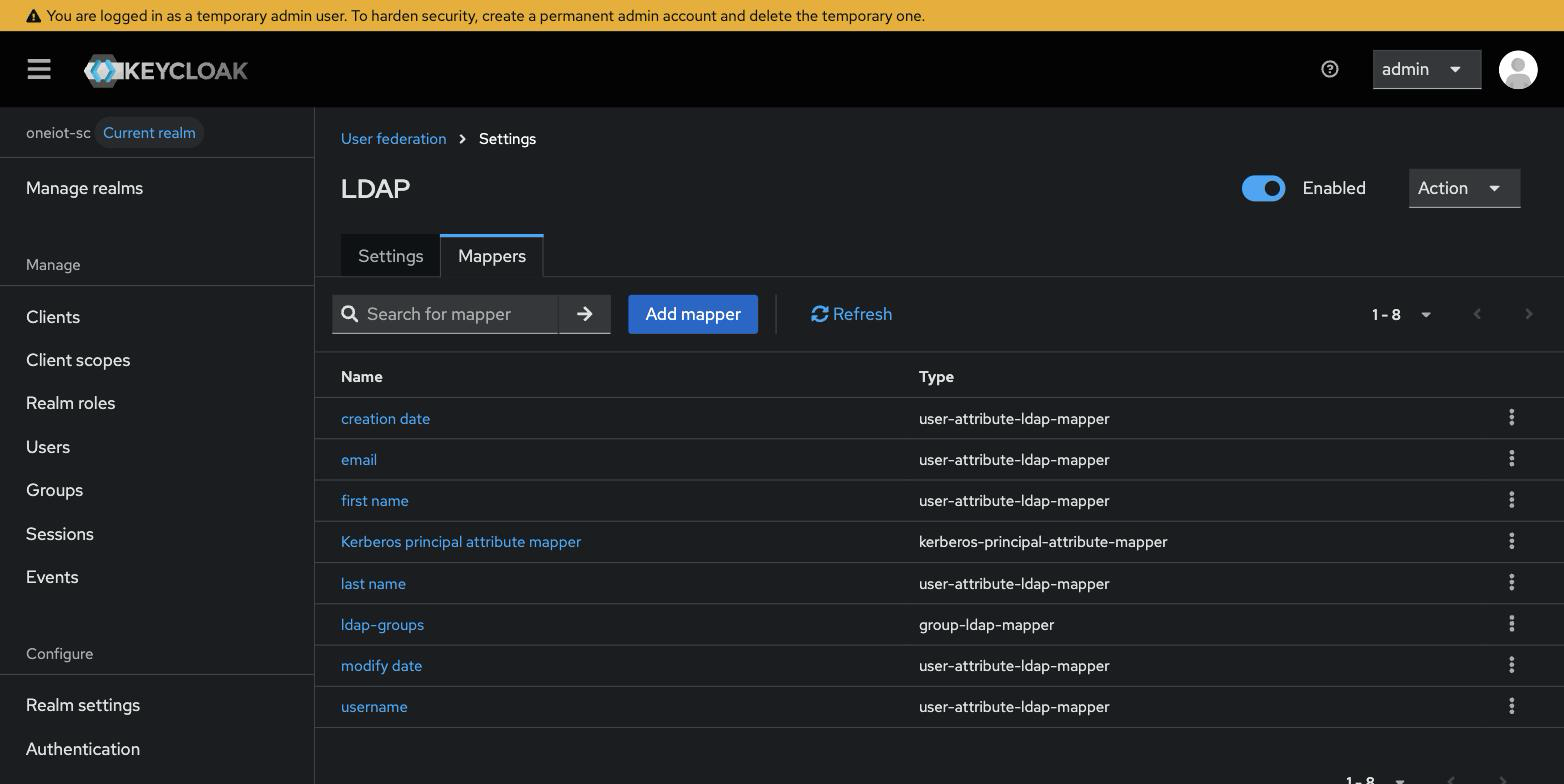
Task: Click the kerberos-principal-attribute-mapper type cell
Action: point(1043,542)
